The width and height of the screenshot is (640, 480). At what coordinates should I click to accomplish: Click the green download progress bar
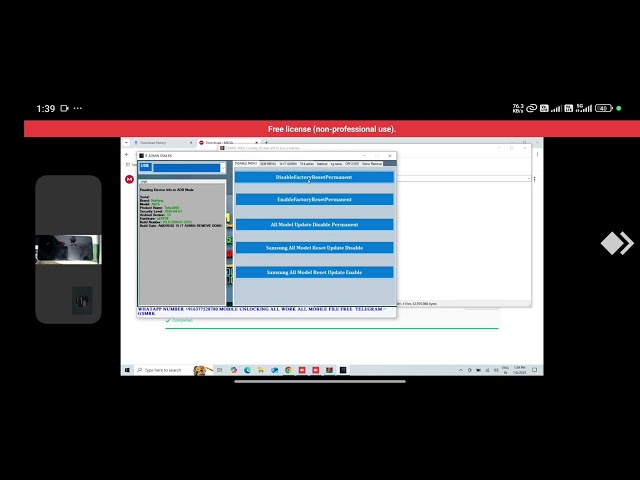(x=332, y=328)
